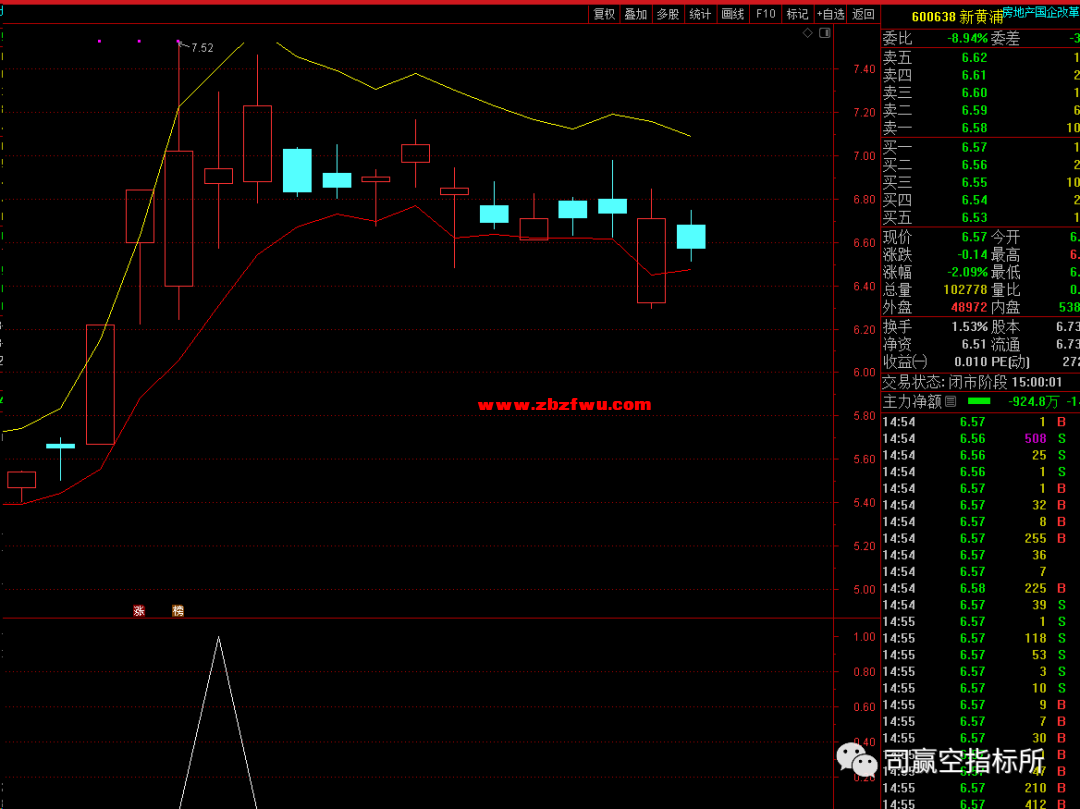Viewport: 1080px width, 809px height.
Task: Click the red 涨 marker icon
Action: click(139, 610)
